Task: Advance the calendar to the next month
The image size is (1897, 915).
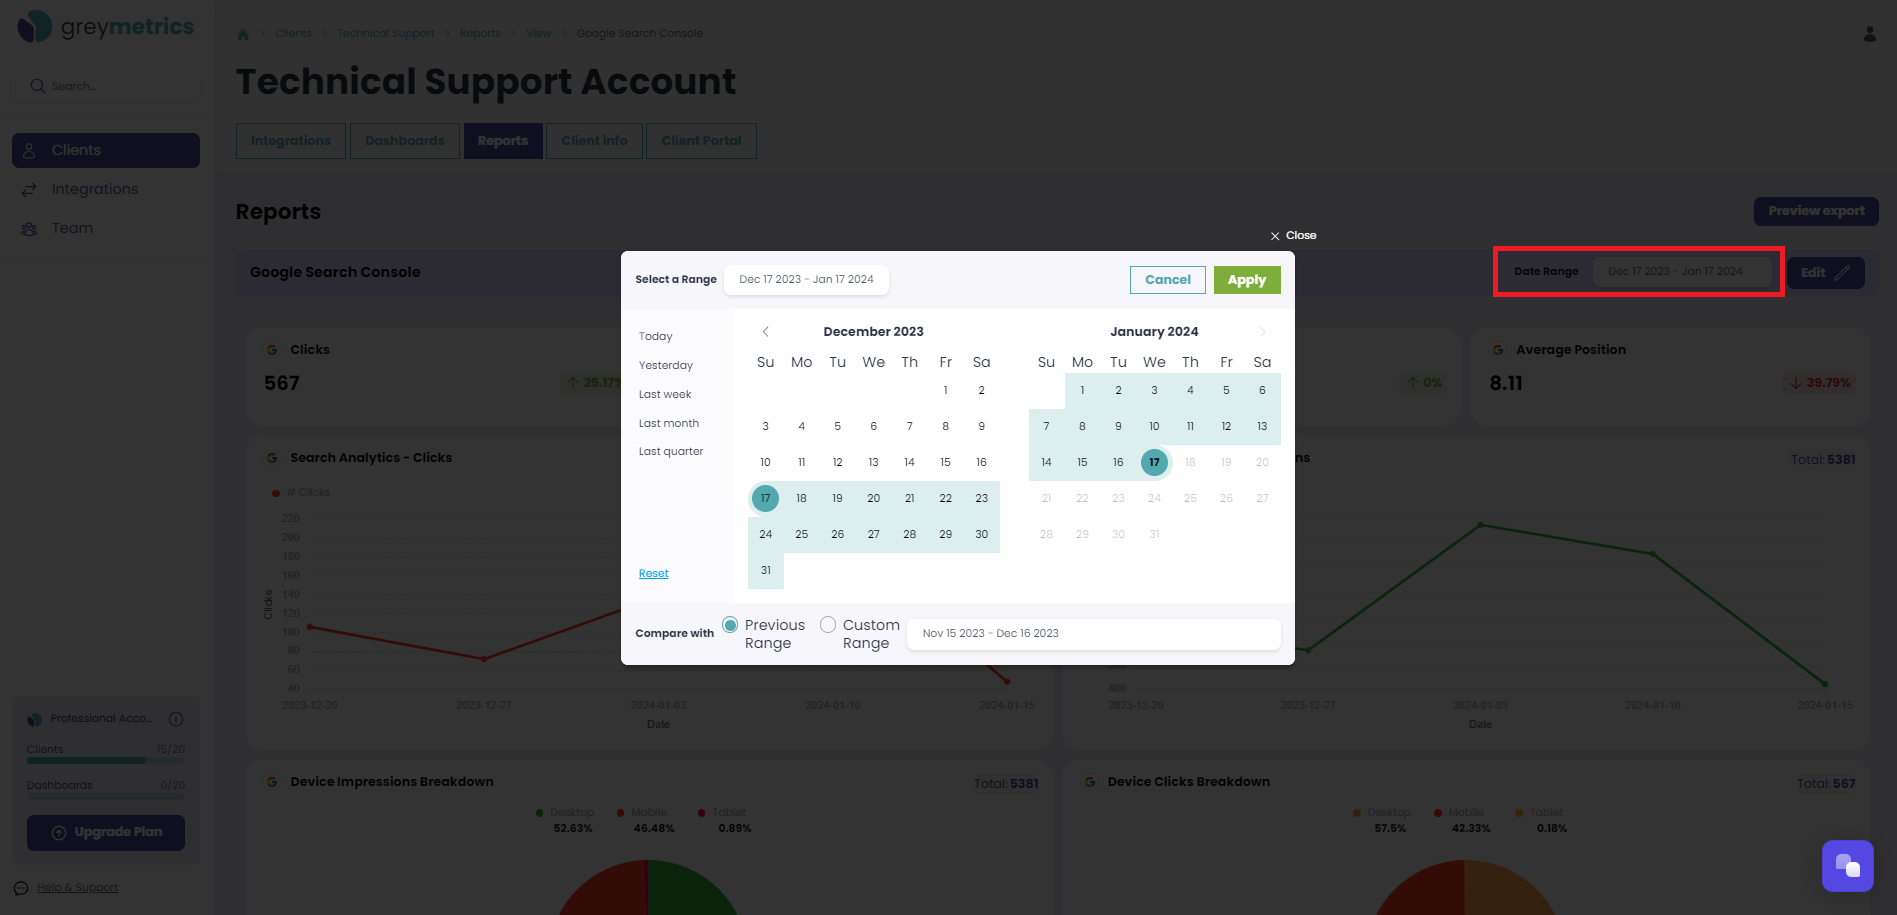Action: coord(1262,331)
